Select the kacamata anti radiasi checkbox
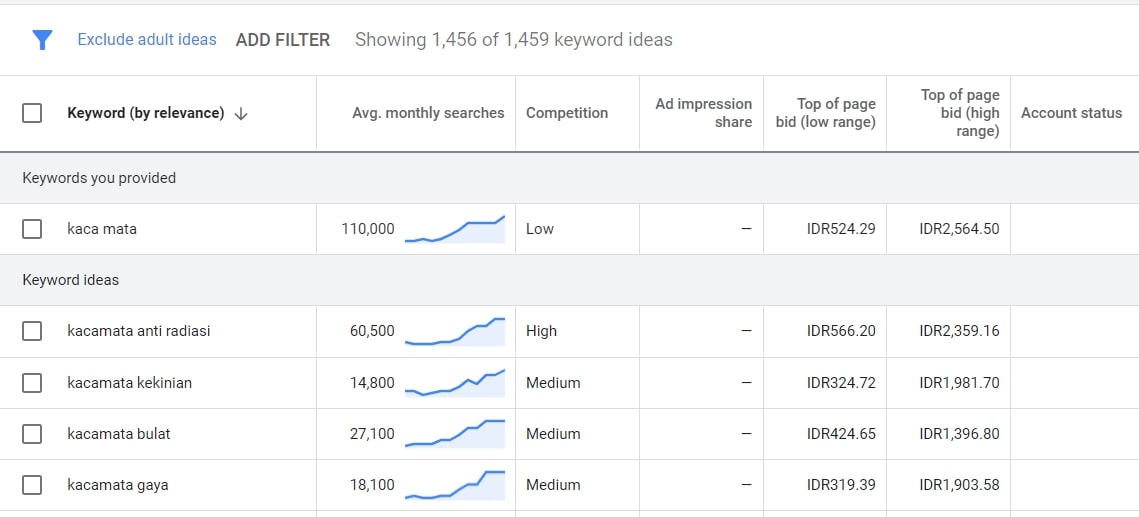The image size is (1139, 517). click(32, 331)
